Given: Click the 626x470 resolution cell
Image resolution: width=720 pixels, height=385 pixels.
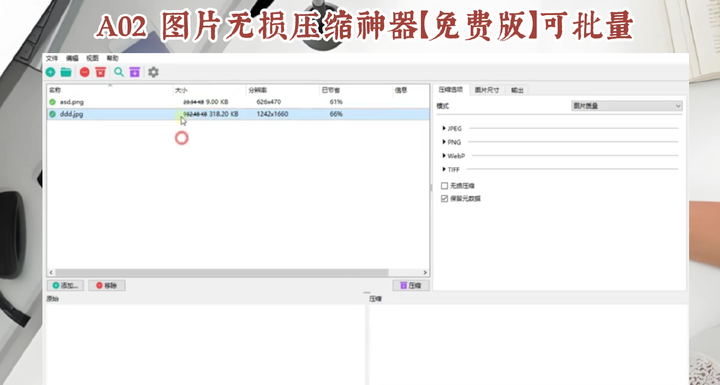Looking at the screenshot, I should point(269,102).
